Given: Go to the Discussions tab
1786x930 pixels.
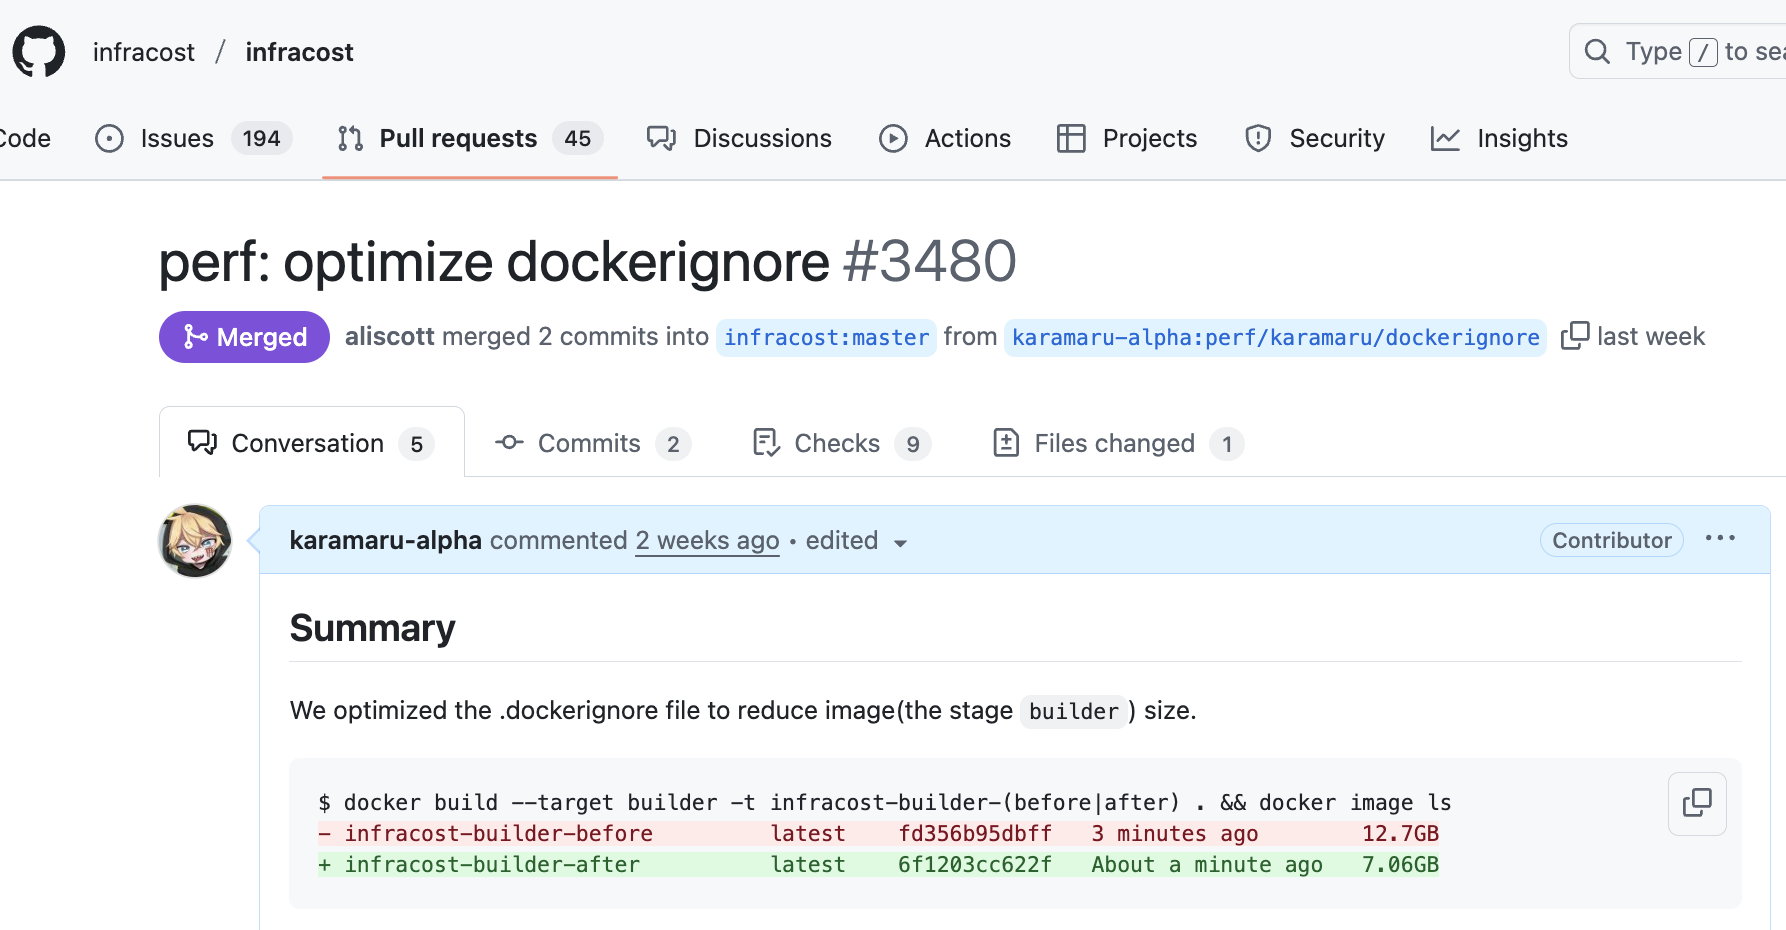Looking at the screenshot, I should [x=739, y=138].
